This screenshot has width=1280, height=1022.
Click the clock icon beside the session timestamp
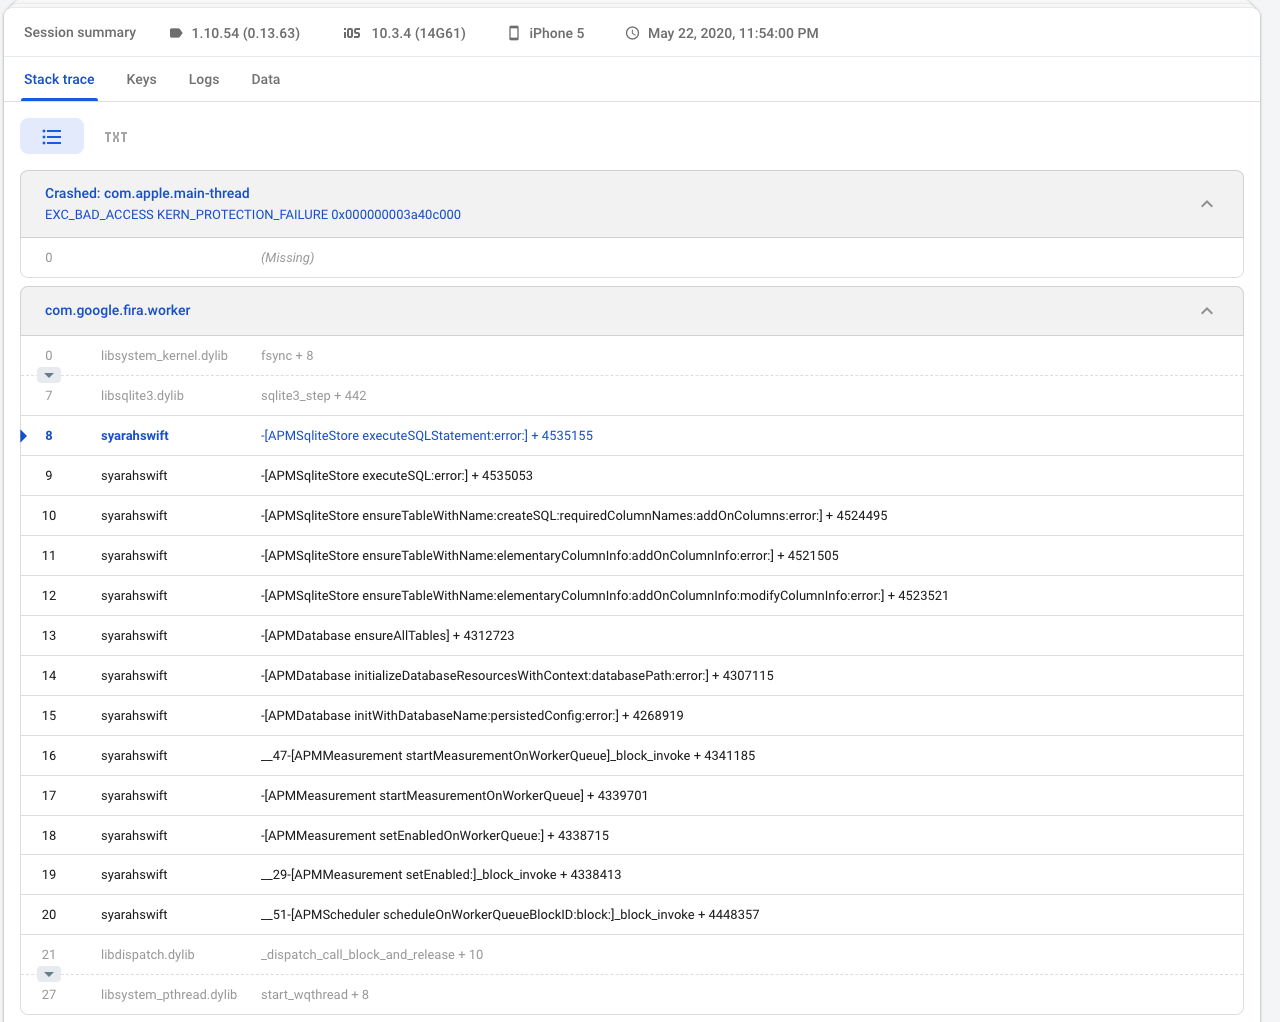(631, 33)
